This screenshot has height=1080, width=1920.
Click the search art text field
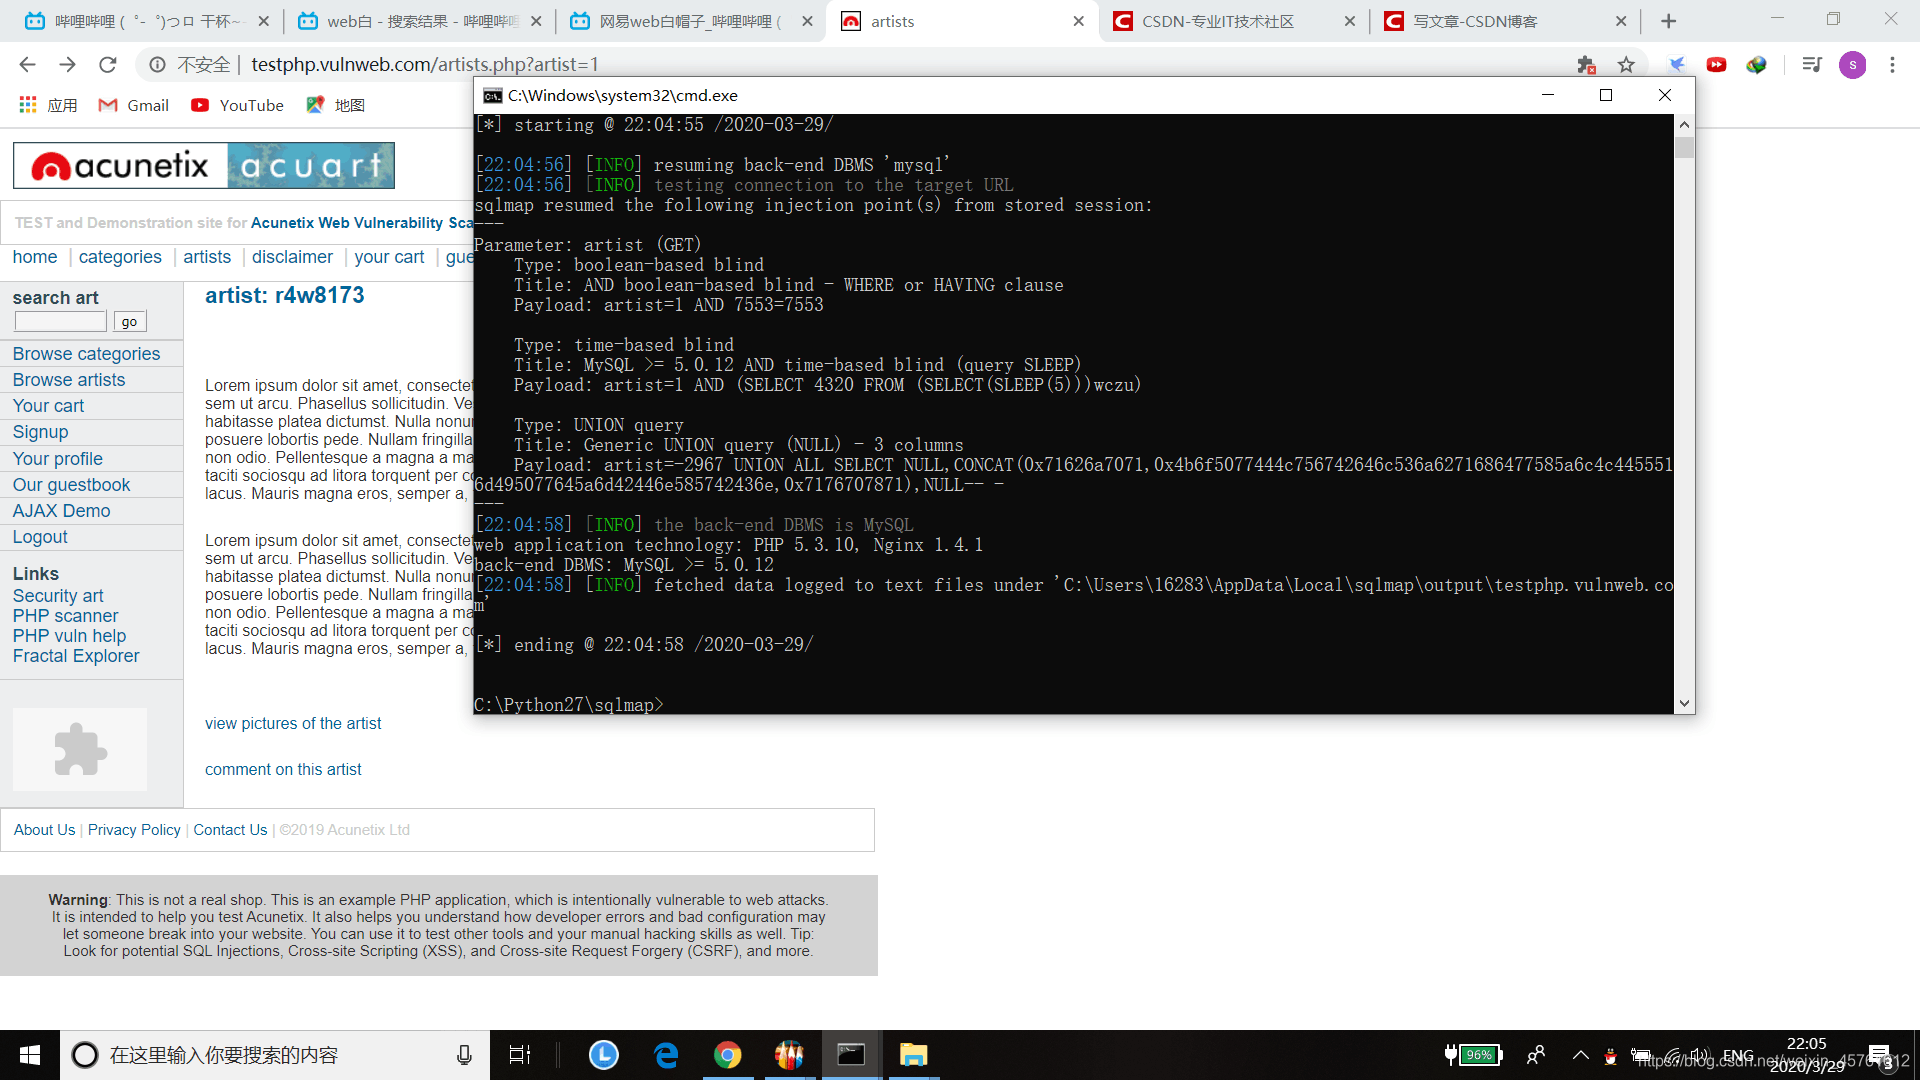pyautogui.click(x=60, y=321)
